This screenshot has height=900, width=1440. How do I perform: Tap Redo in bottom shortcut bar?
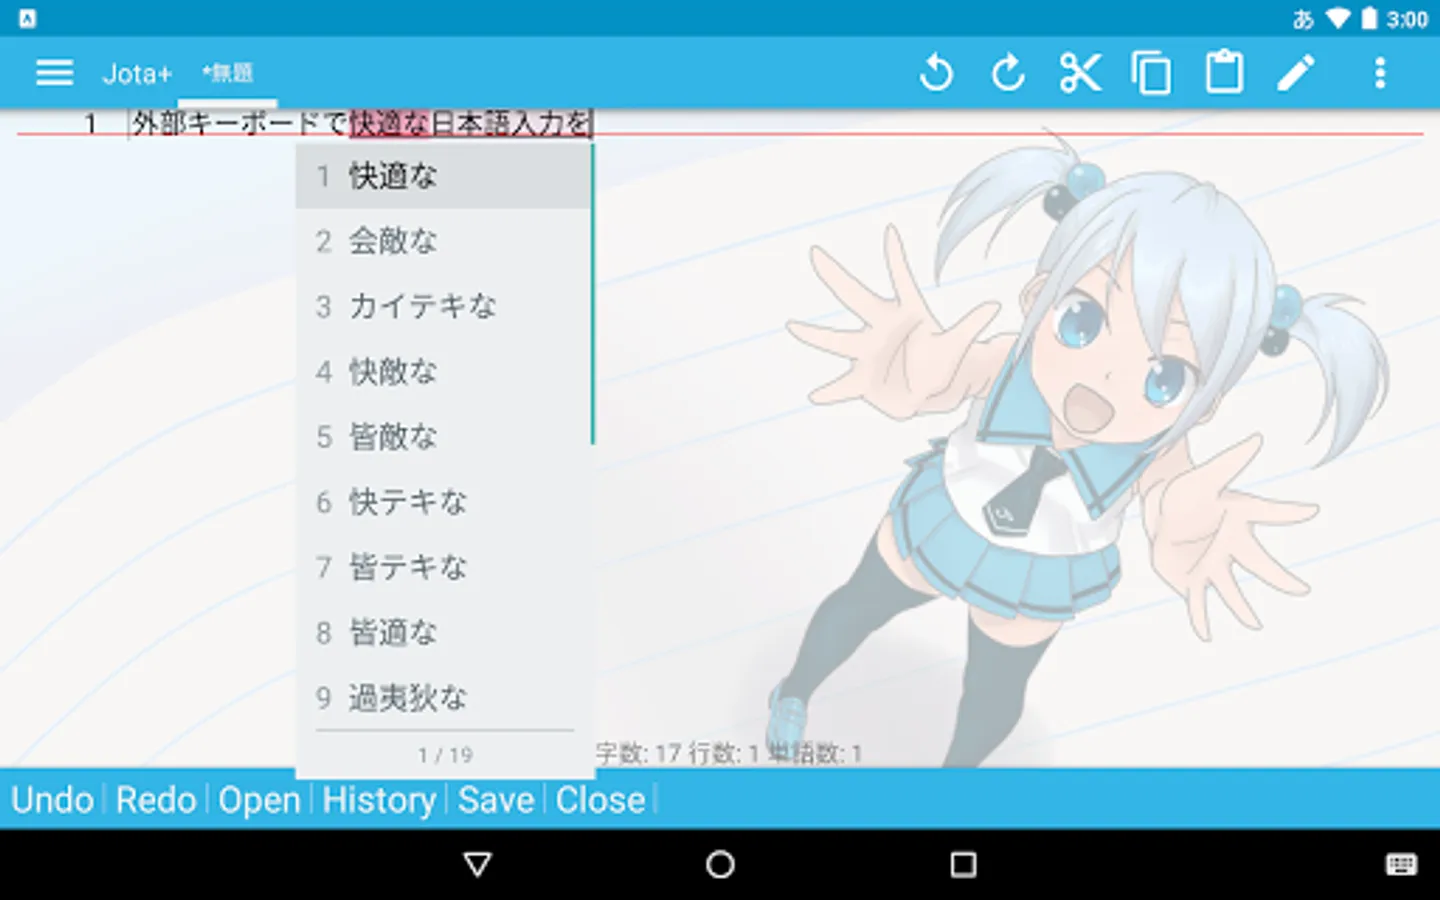click(x=156, y=800)
